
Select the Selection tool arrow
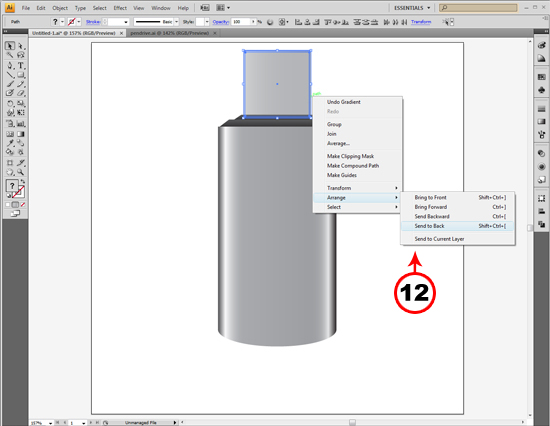10,46
